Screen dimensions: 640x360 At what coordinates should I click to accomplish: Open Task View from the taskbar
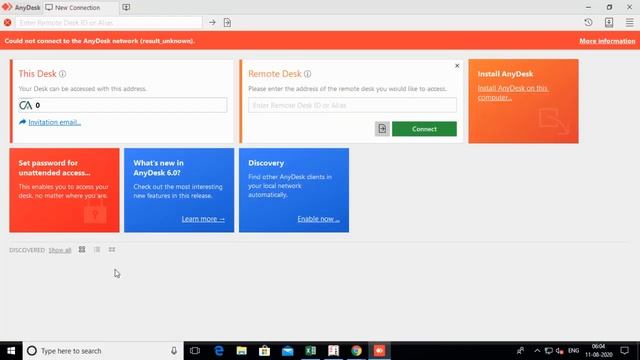pyautogui.click(x=195, y=351)
